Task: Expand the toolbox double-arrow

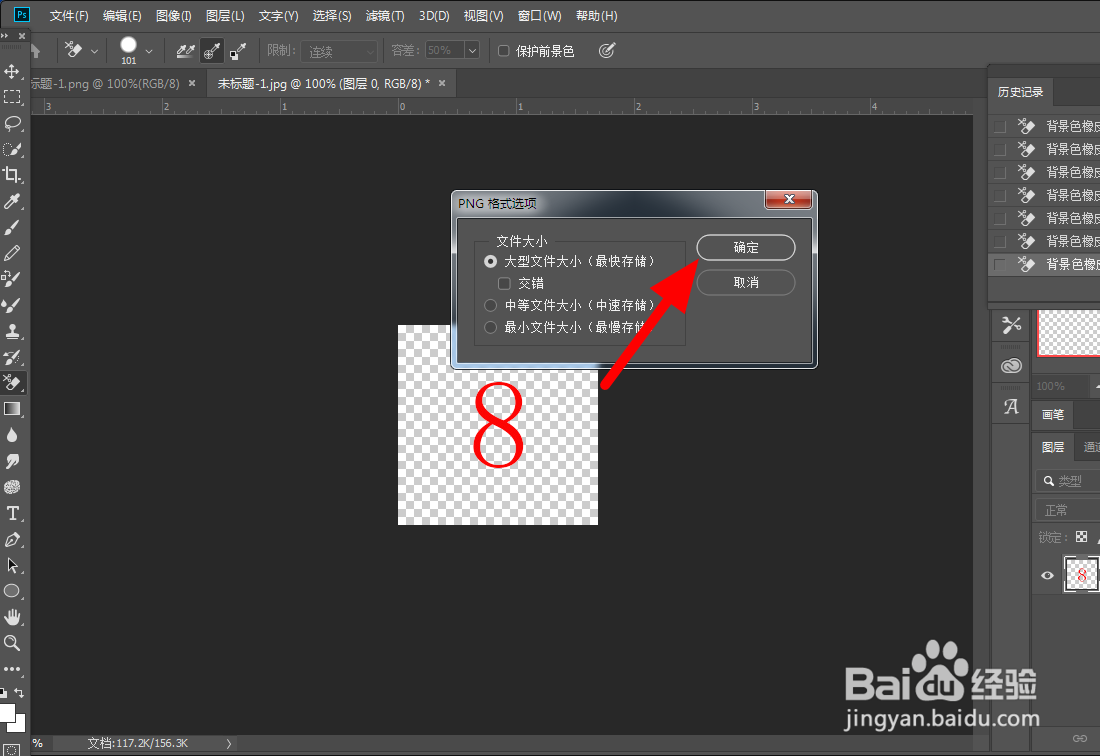Action: (x=5, y=35)
